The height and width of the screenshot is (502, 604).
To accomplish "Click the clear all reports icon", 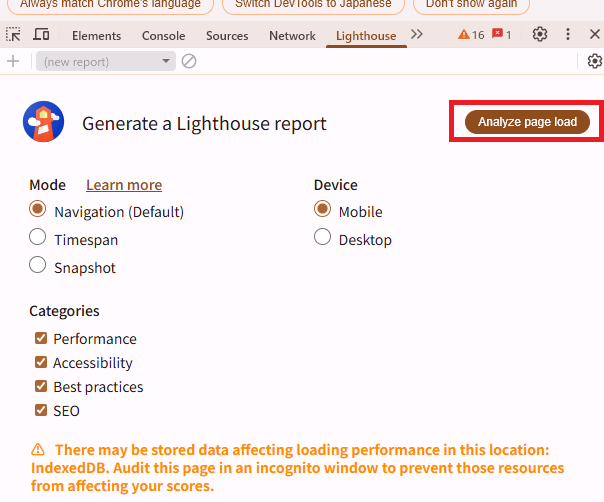I will click(x=189, y=62).
